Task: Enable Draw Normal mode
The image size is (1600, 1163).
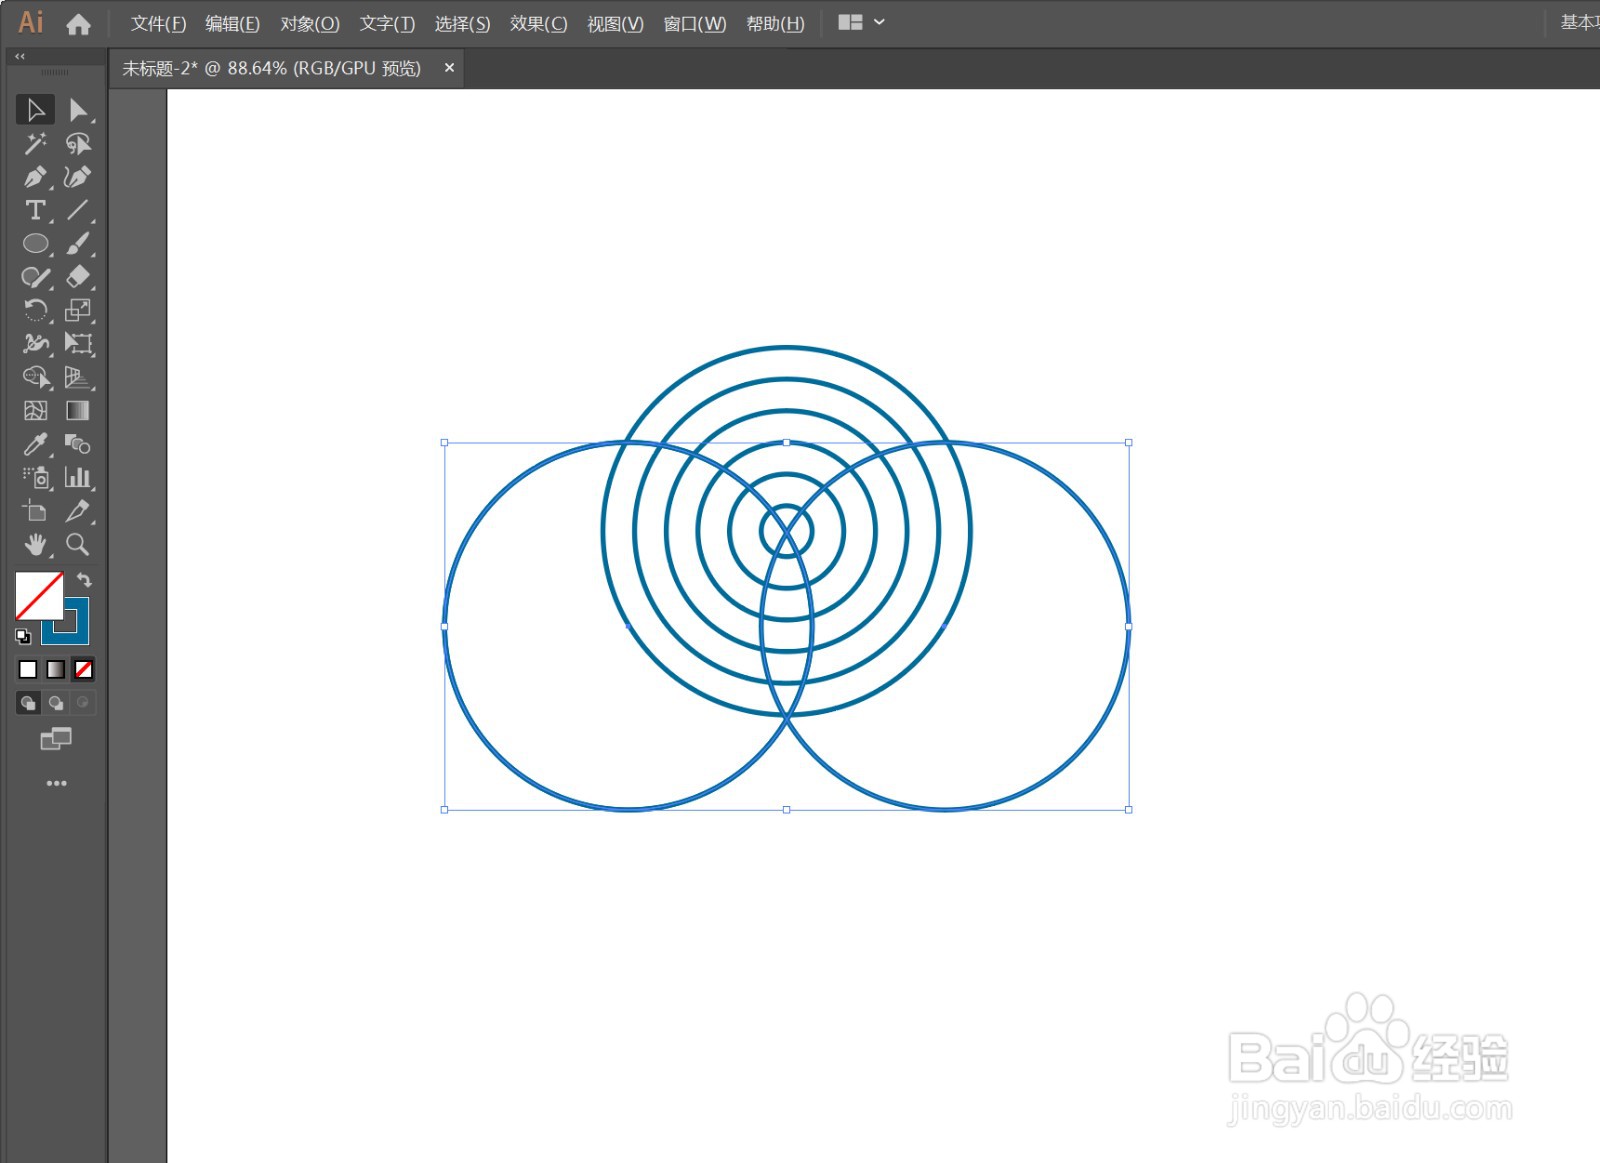Action: 28,703
